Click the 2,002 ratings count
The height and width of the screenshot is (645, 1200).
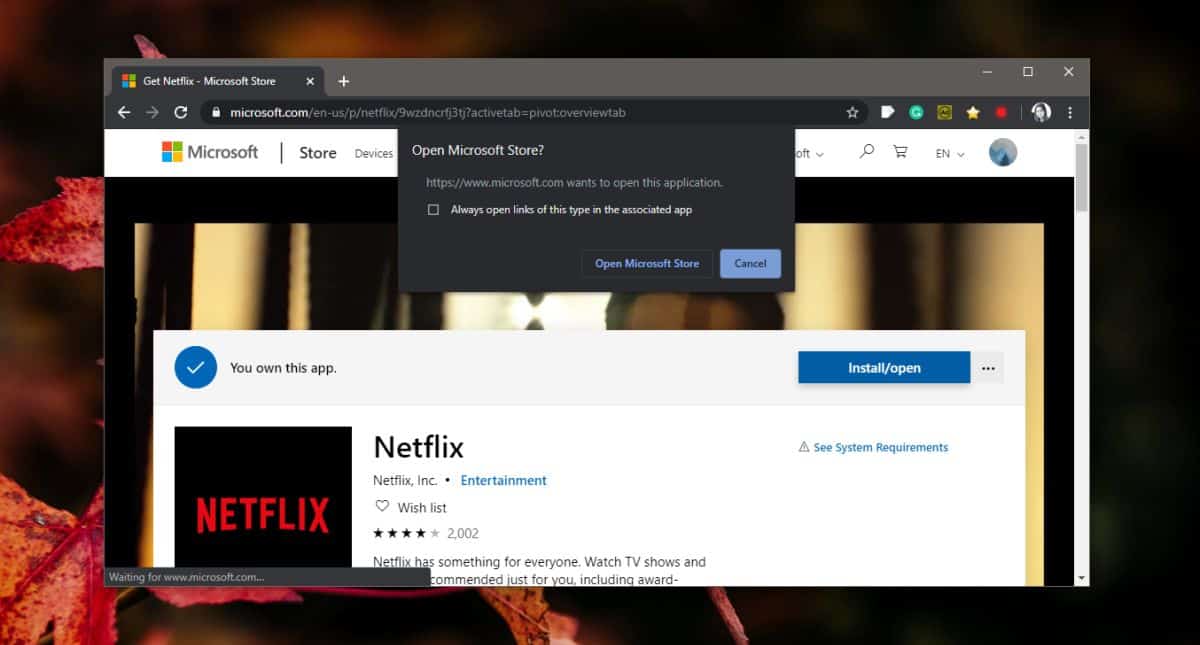(x=463, y=534)
